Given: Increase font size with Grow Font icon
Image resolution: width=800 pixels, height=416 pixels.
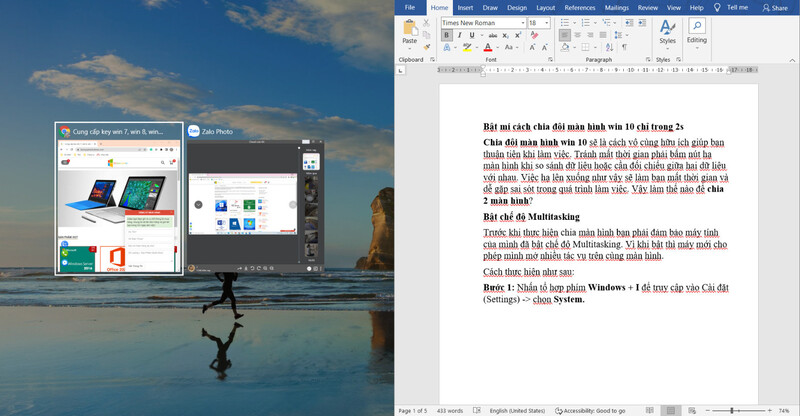Looking at the screenshot, I should [532, 47].
